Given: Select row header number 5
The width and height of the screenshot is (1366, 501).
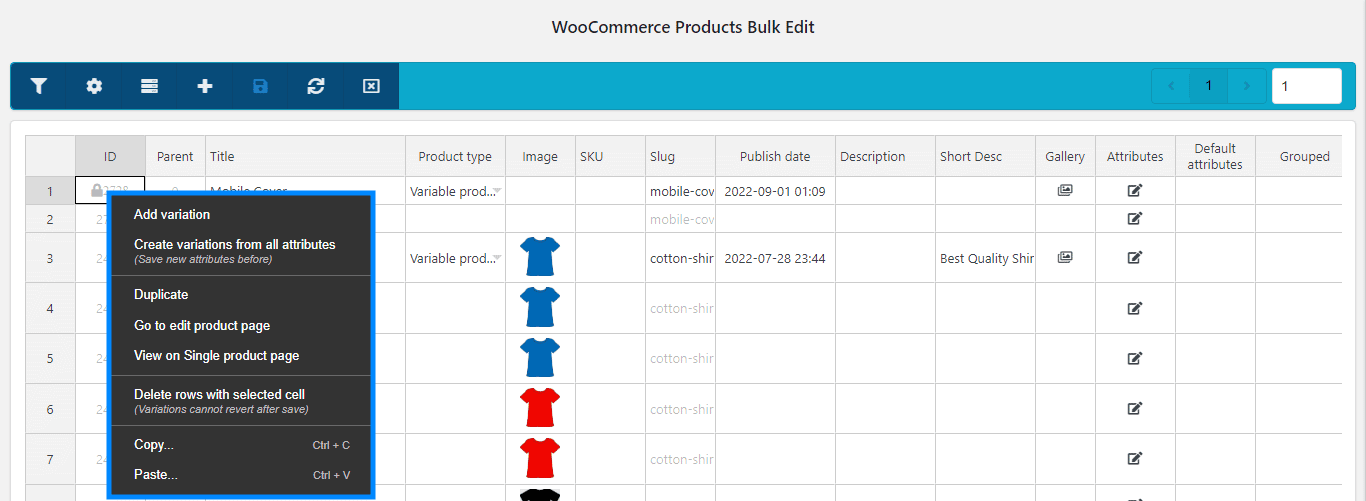Looking at the screenshot, I should tap(50, 358).
